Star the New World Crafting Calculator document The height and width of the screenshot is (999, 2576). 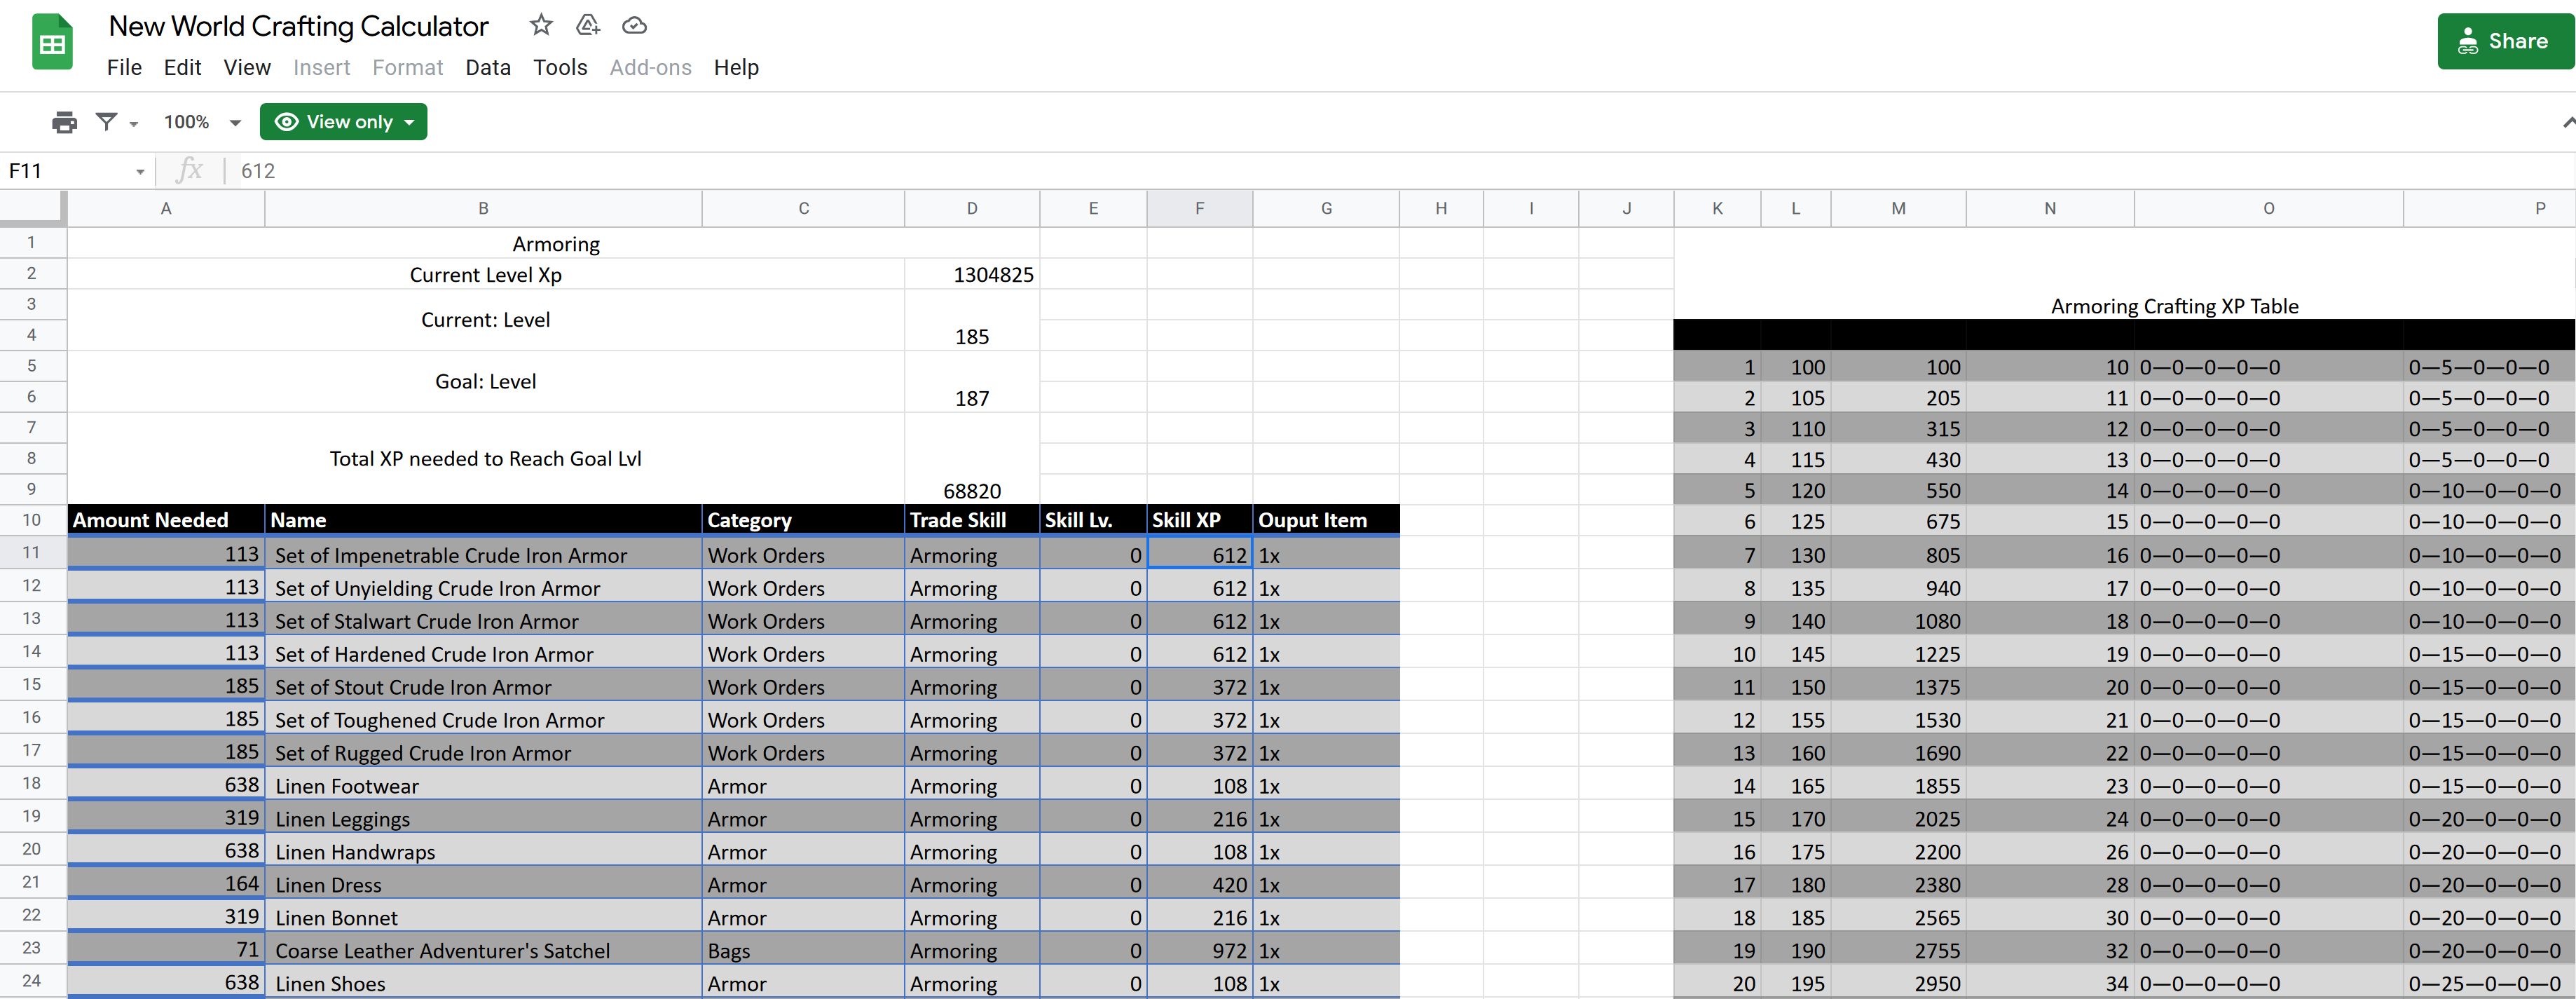[x=541, y=25]
